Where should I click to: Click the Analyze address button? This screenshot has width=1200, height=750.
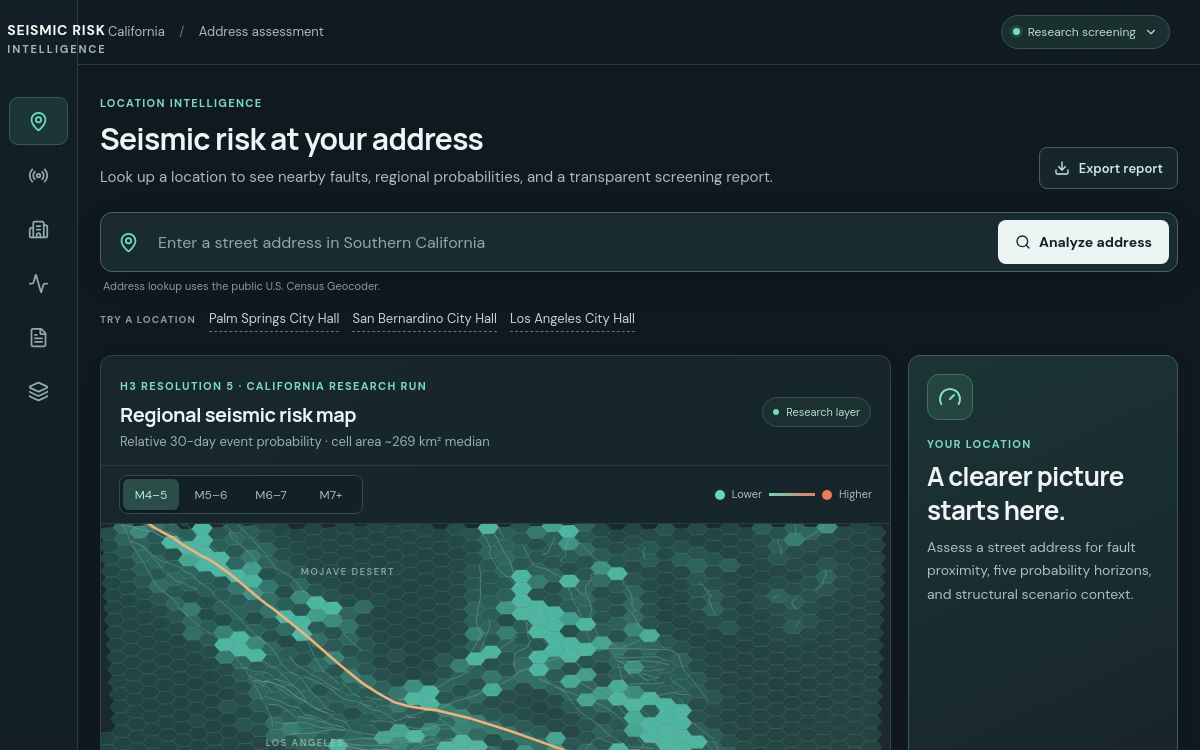1083,242
